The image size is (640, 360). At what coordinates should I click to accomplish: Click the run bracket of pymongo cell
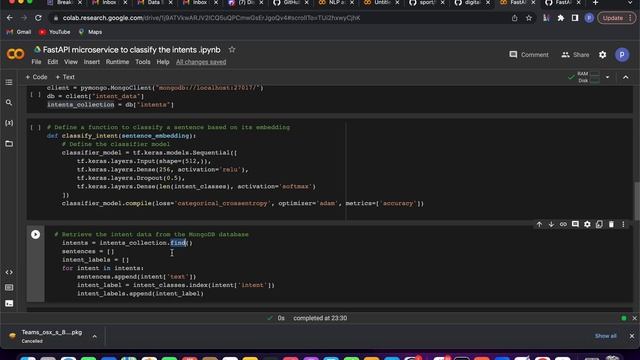(36, 95)
